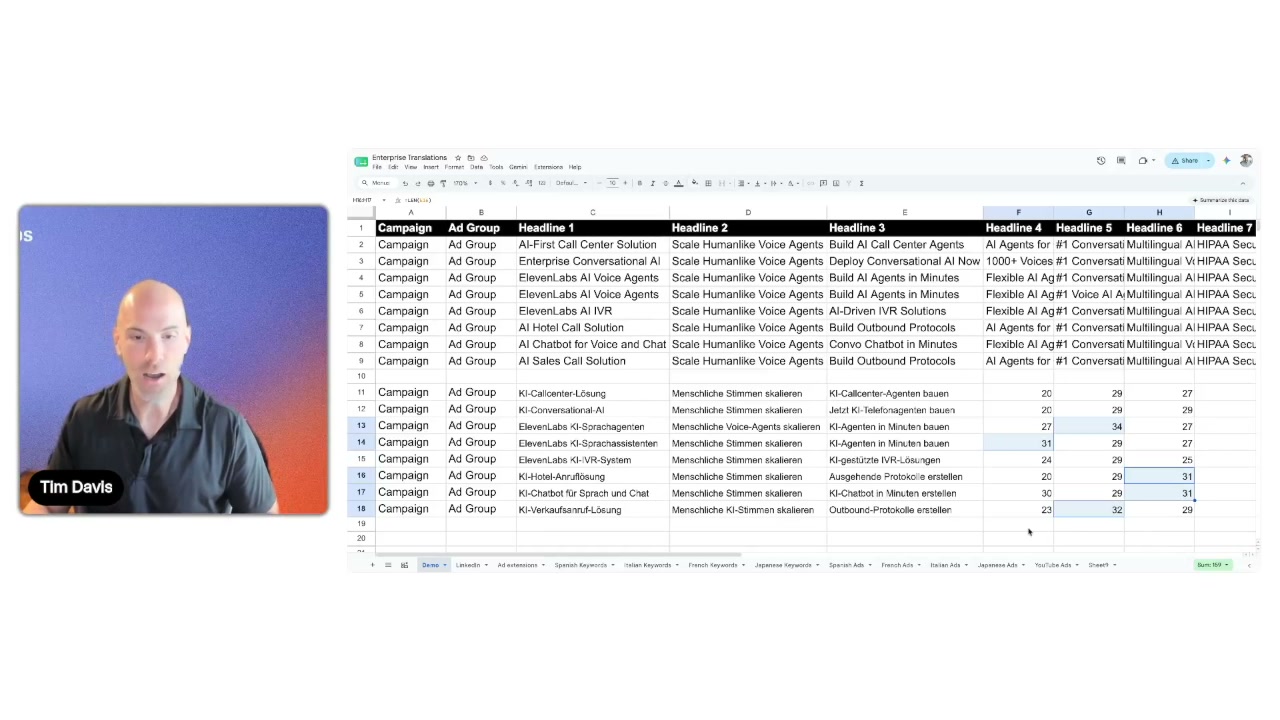Screen dimensions: 1280x720
Task: Switch to YouTube Ads sheet tab
Action: (x=1052, y=565)
